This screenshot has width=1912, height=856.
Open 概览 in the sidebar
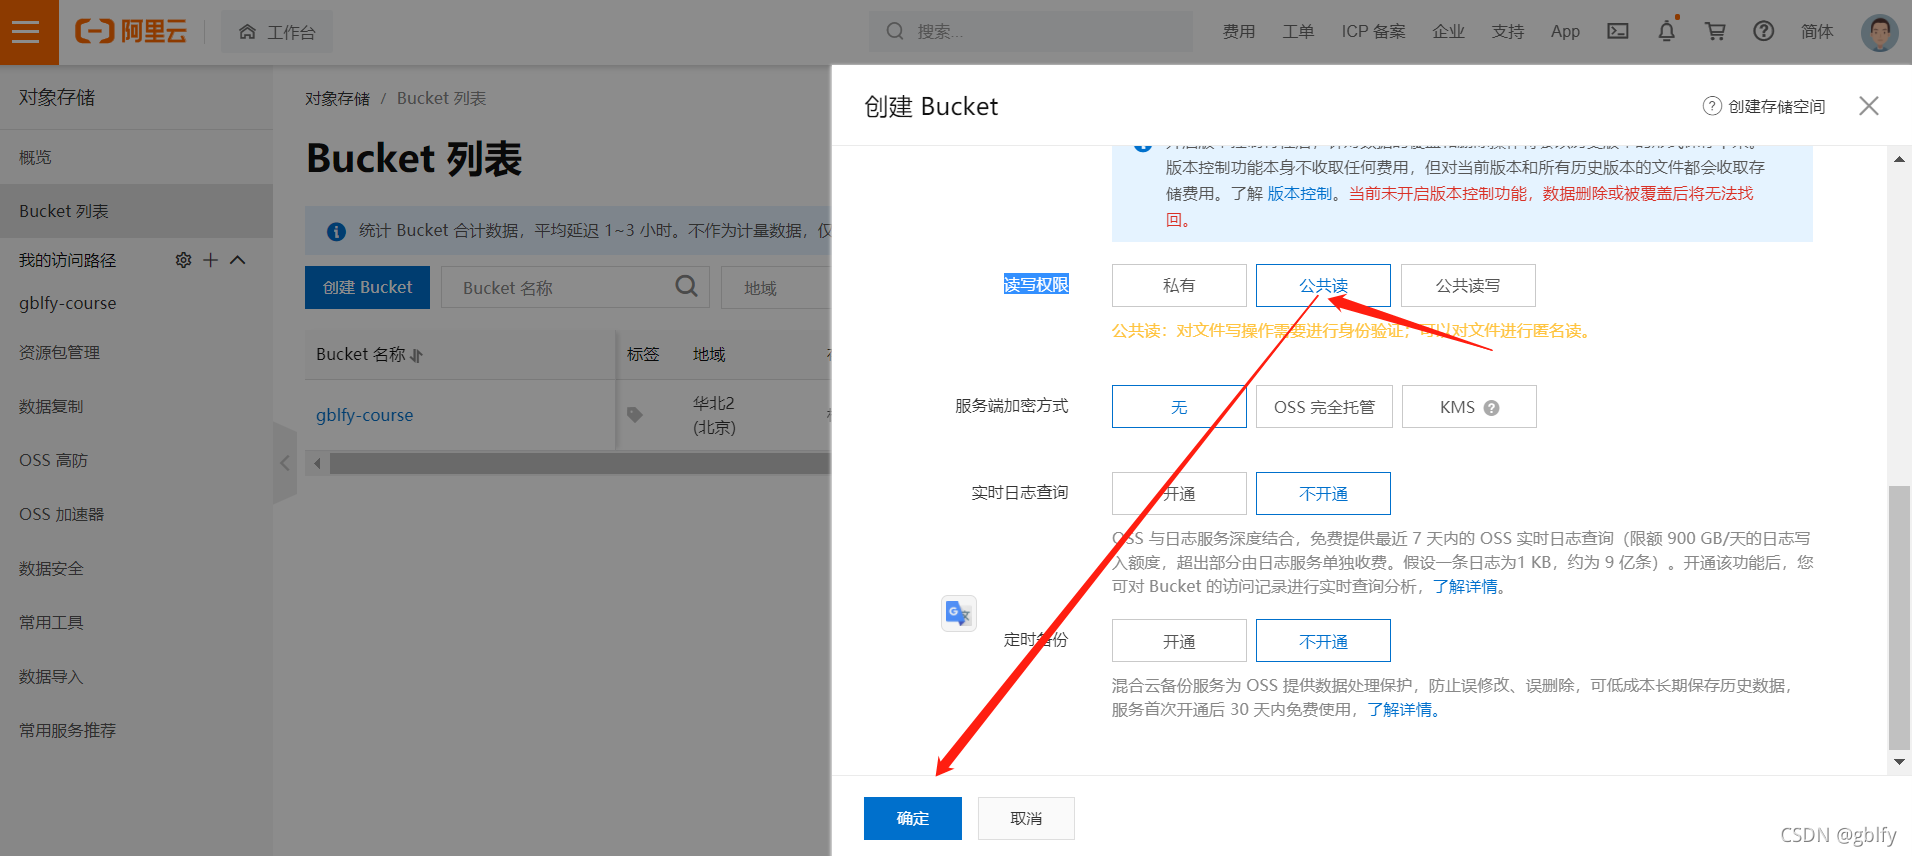[x=136, y=157]
